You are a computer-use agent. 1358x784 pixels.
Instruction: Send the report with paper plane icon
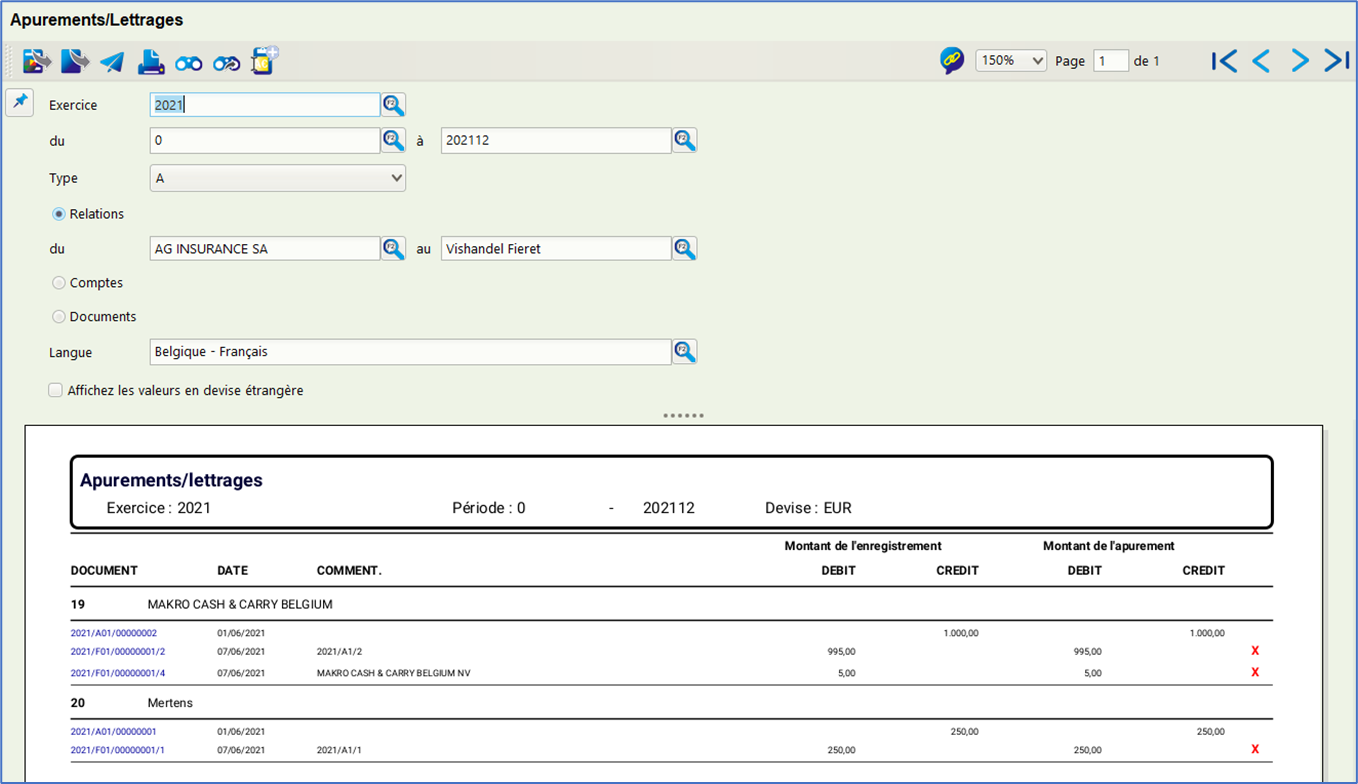[112, 62]
